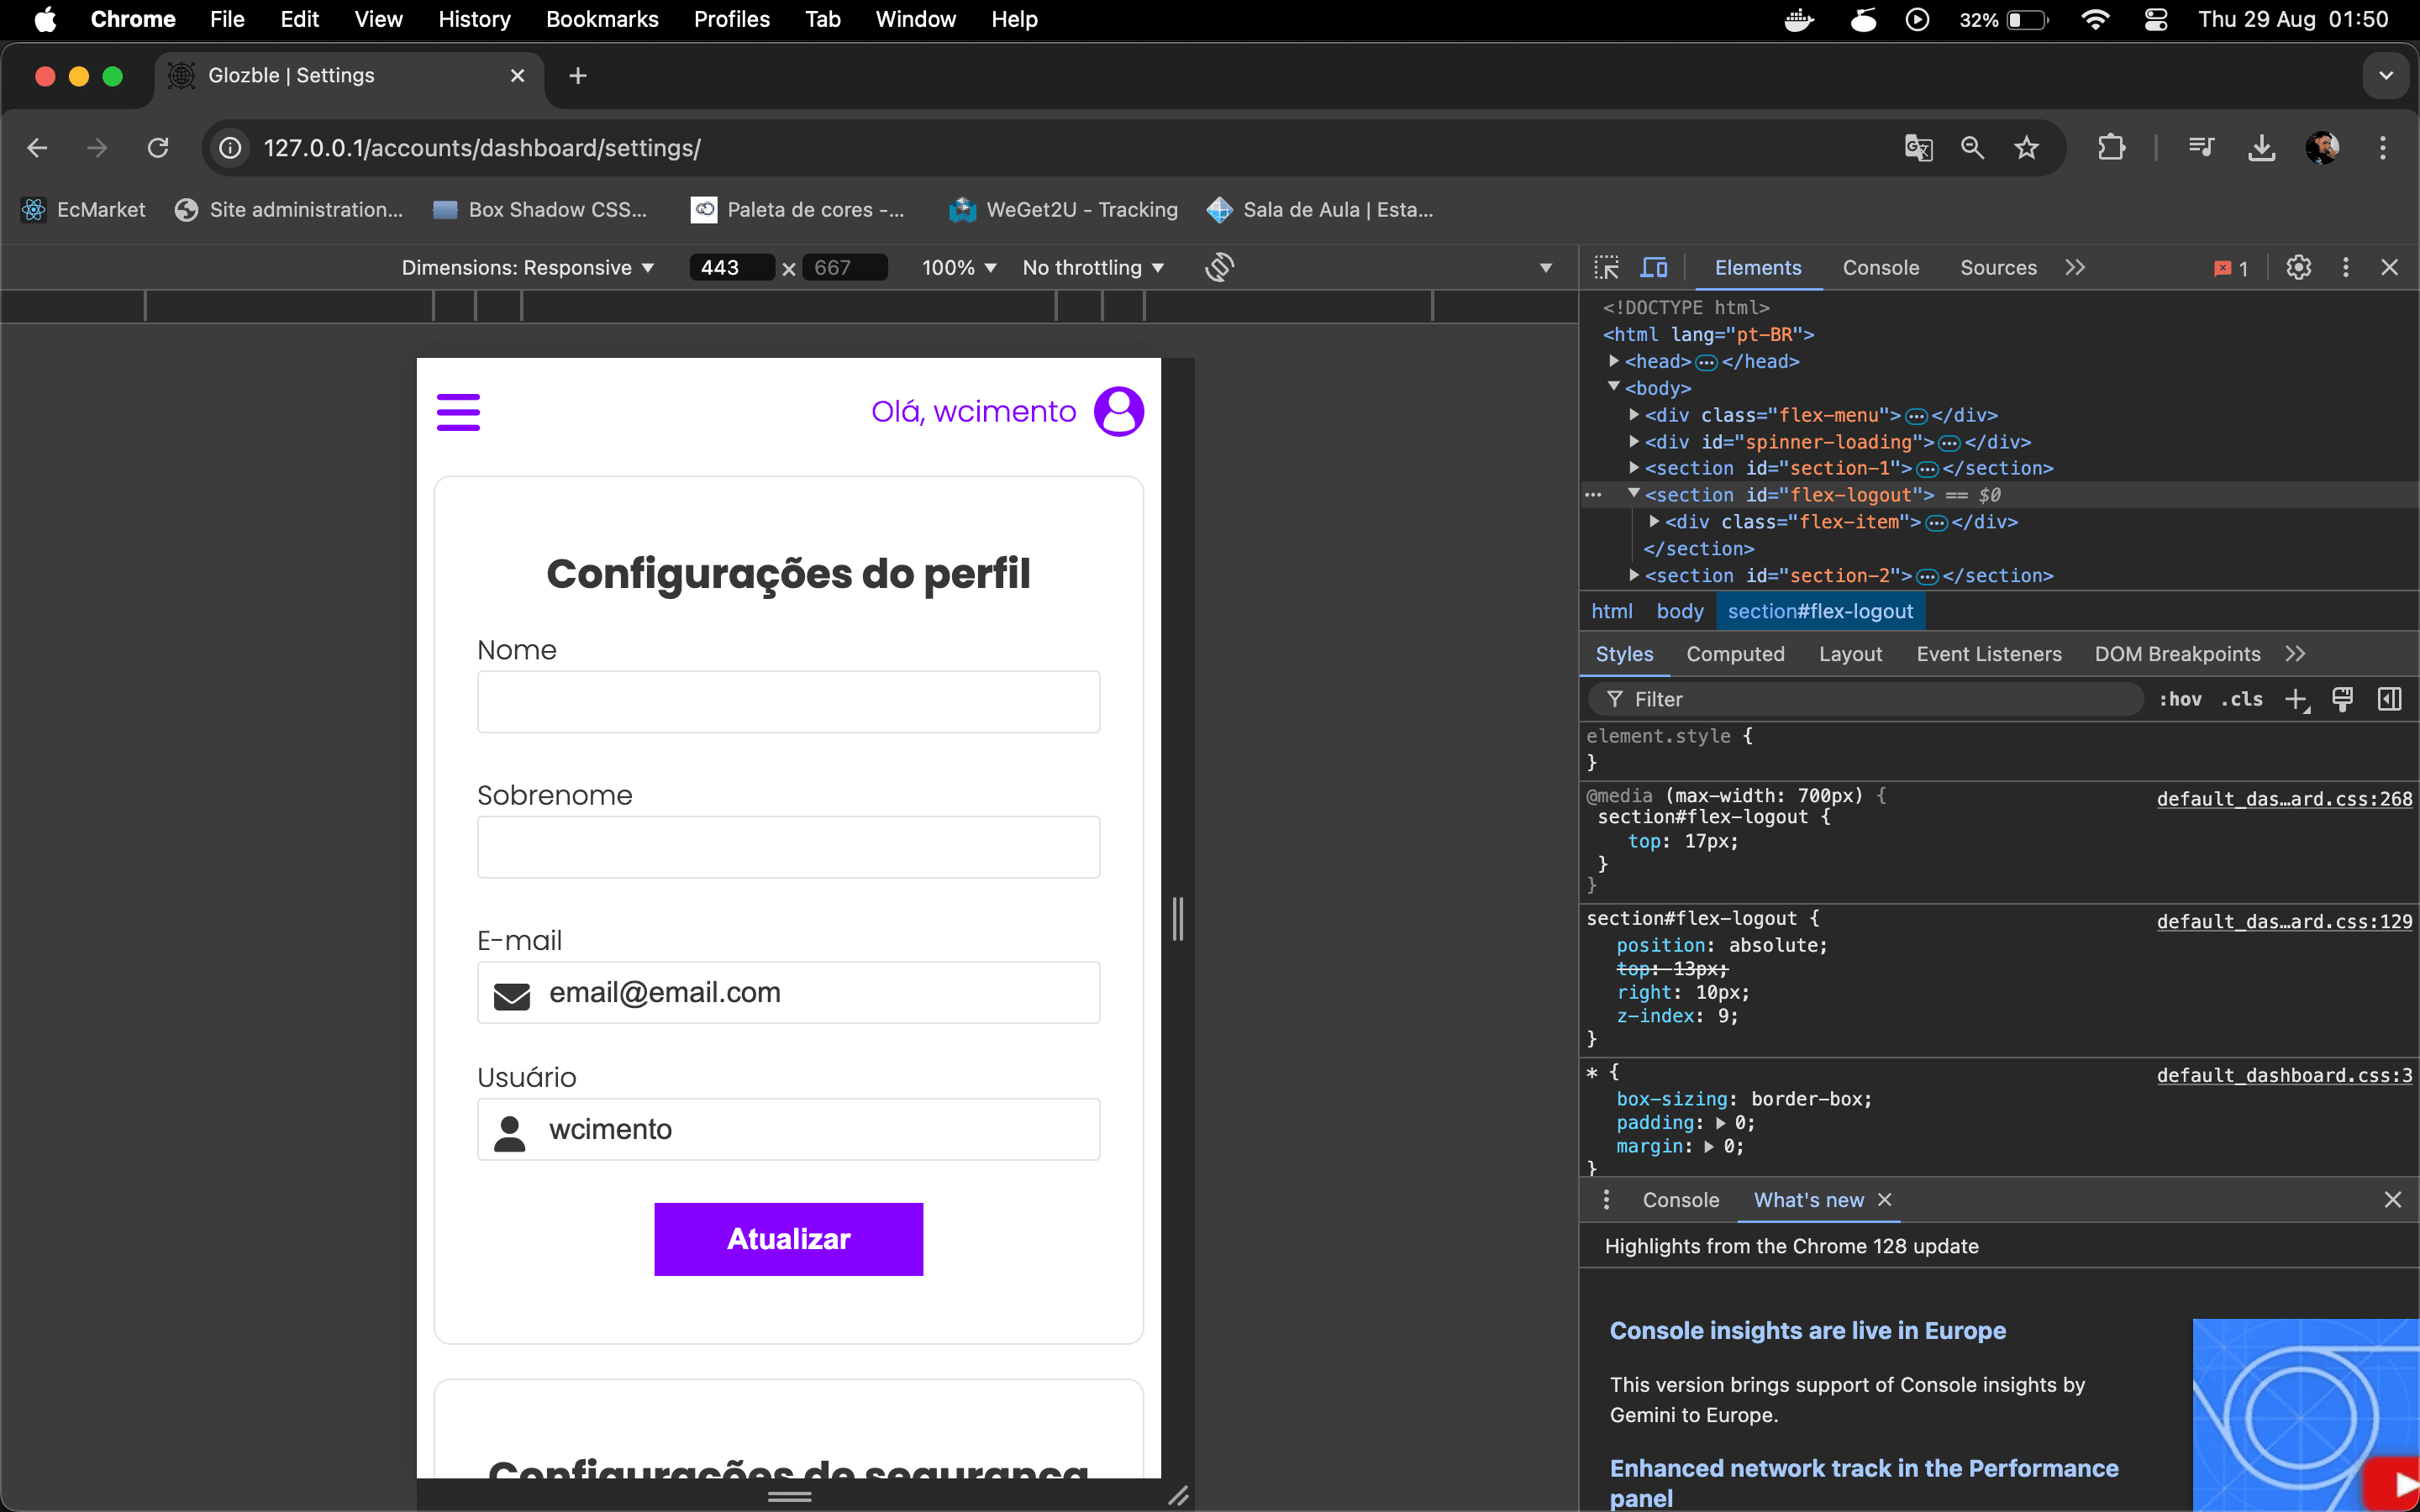
Task: Click the Nome input field
Action: tap(788, 701)
